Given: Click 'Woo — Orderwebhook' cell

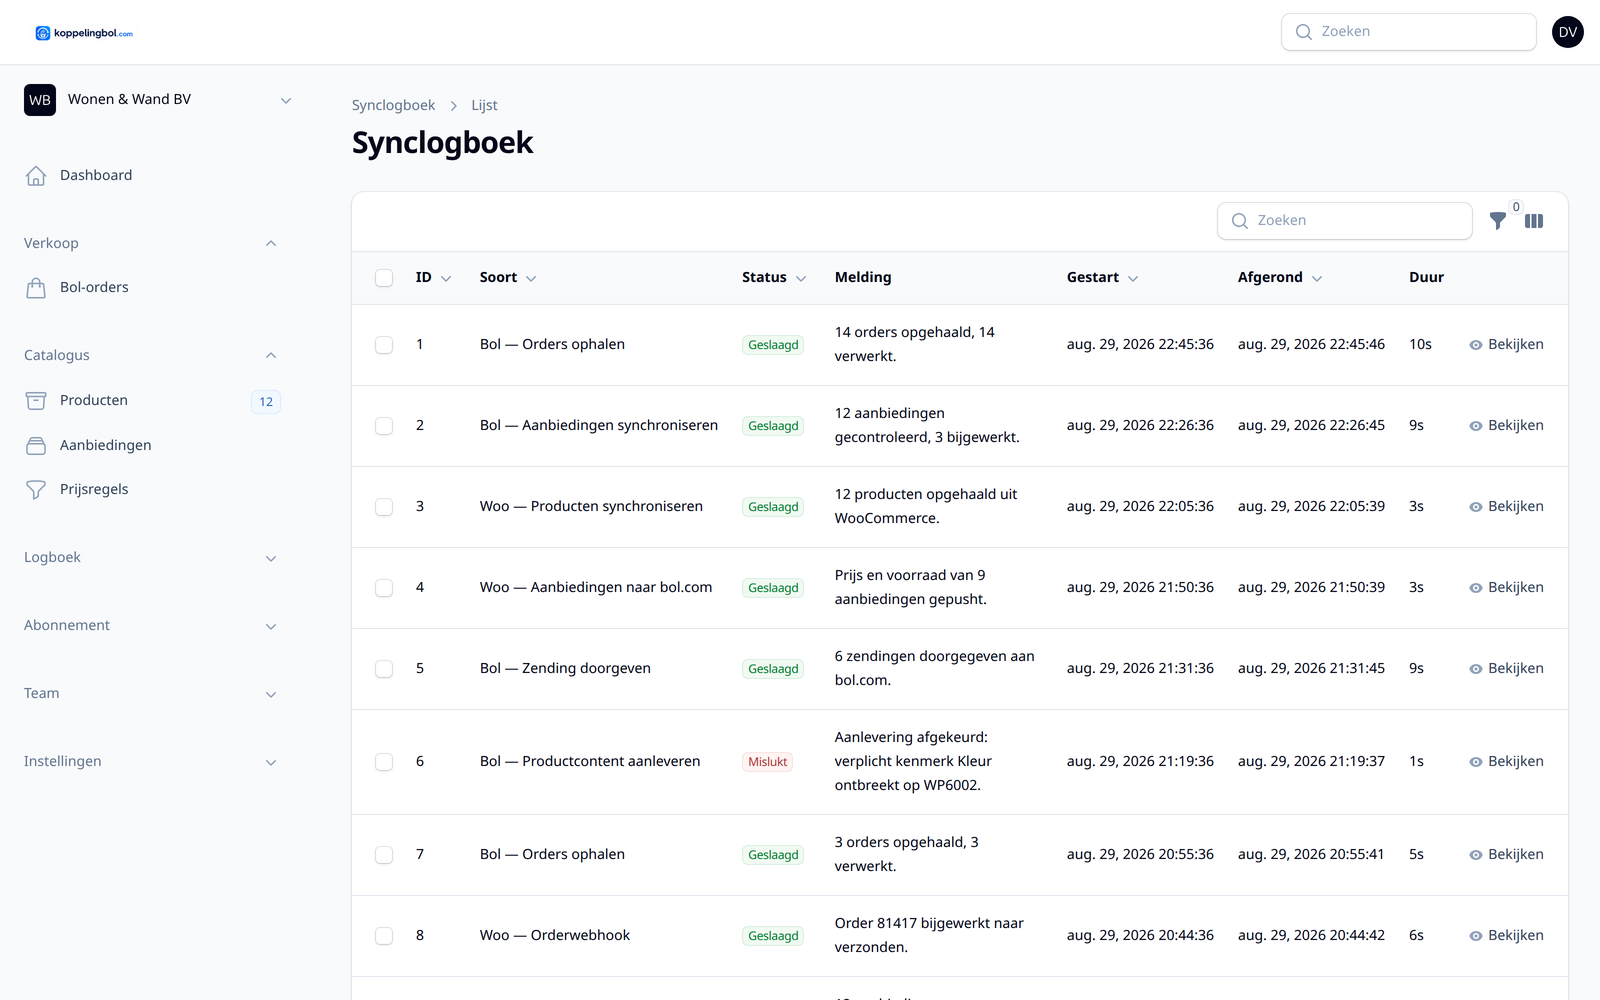Looking at the screenshot, I should point(555,936).
